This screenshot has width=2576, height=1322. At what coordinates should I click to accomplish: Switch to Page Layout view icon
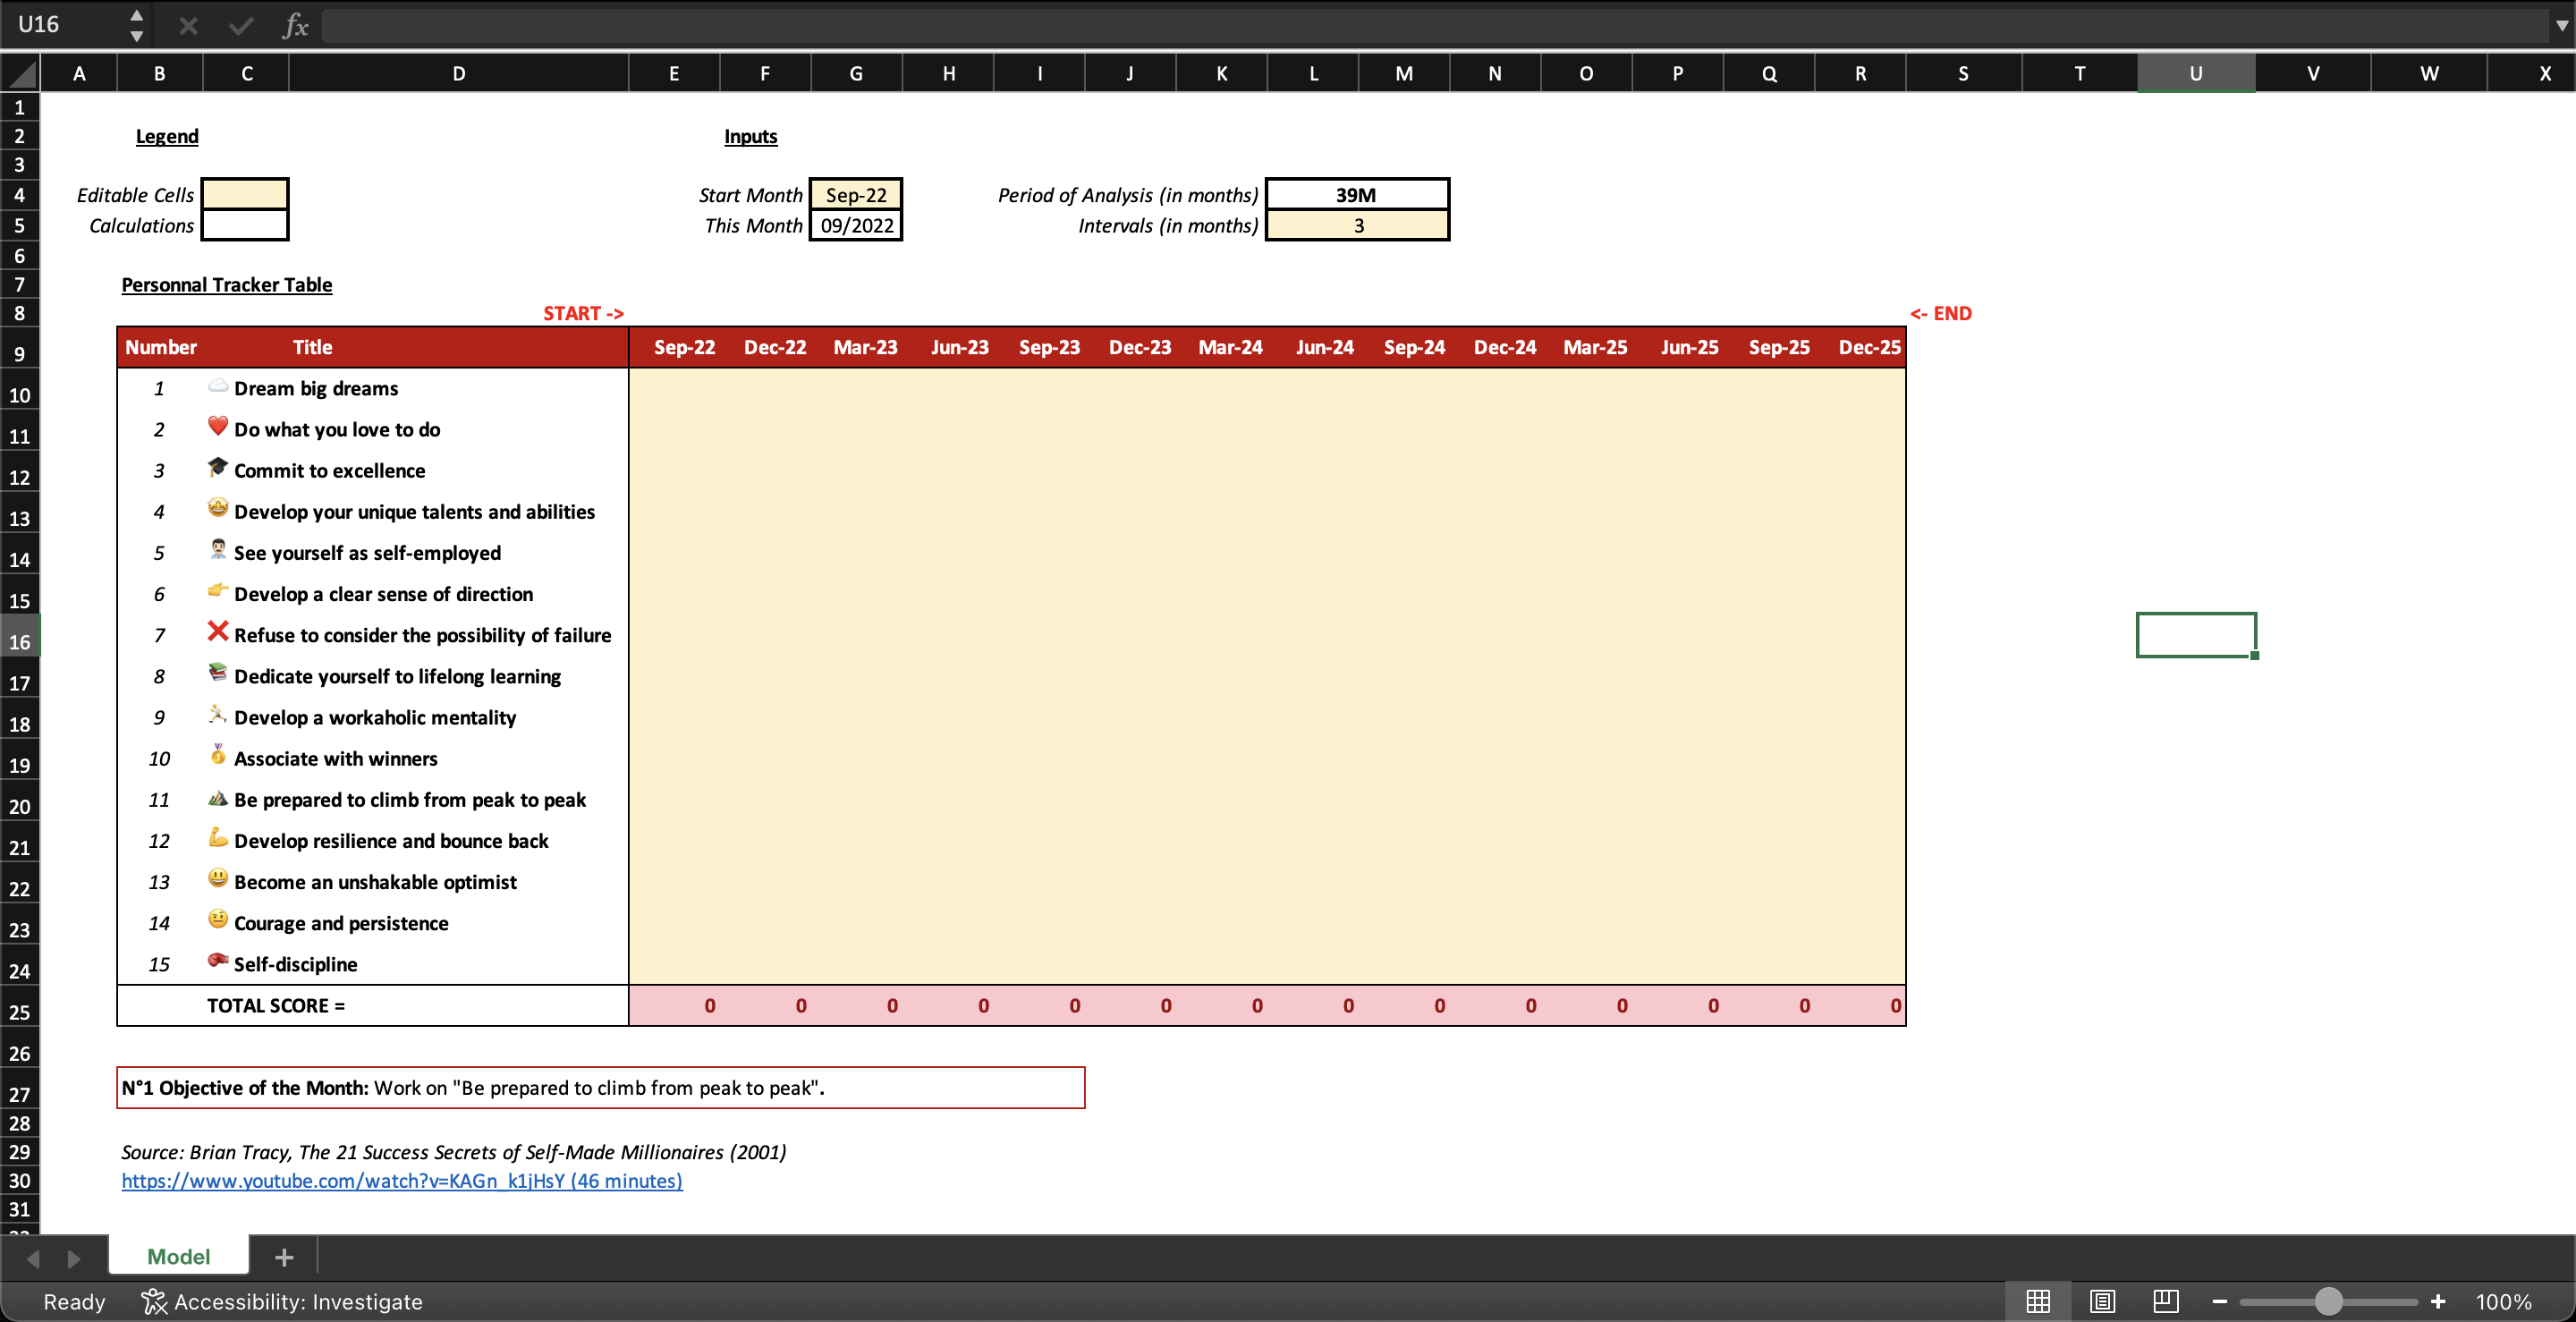(2102, 1301)
